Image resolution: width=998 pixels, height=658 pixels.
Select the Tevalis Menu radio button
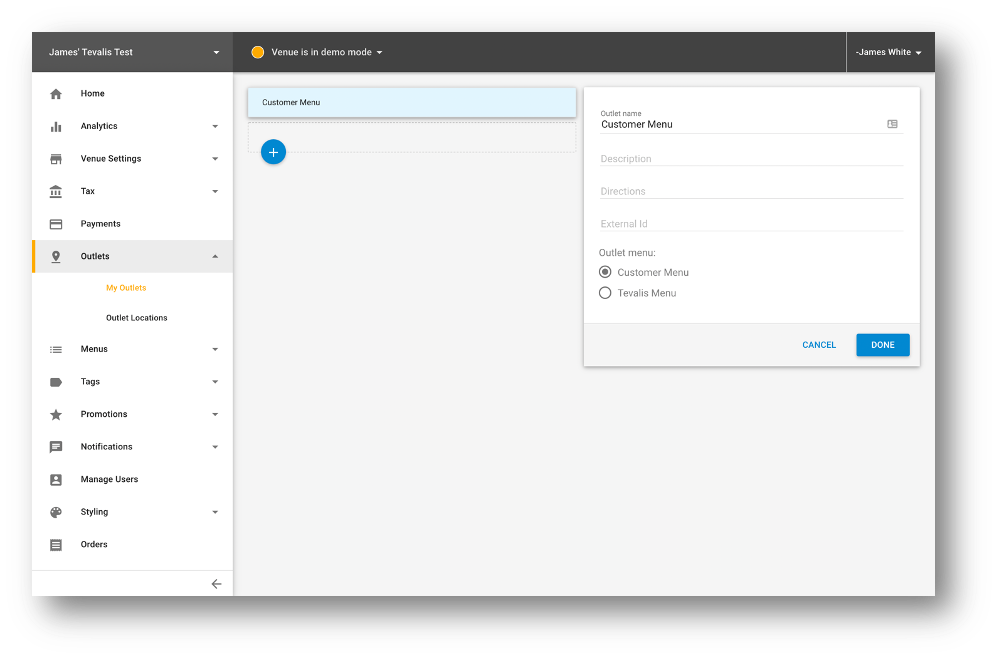click(604, 293)
